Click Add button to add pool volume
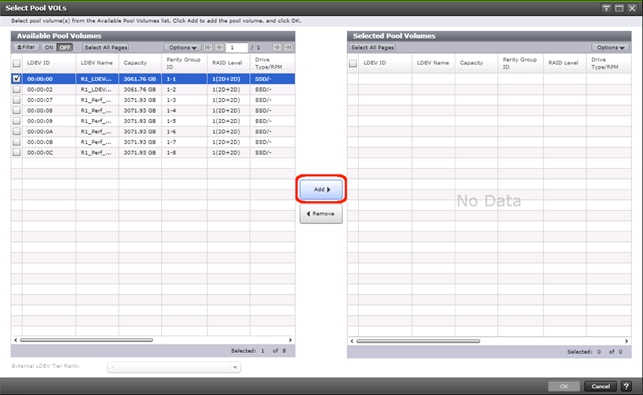The width and height of the screenshot is (643, 395). [x=321, y=189]
